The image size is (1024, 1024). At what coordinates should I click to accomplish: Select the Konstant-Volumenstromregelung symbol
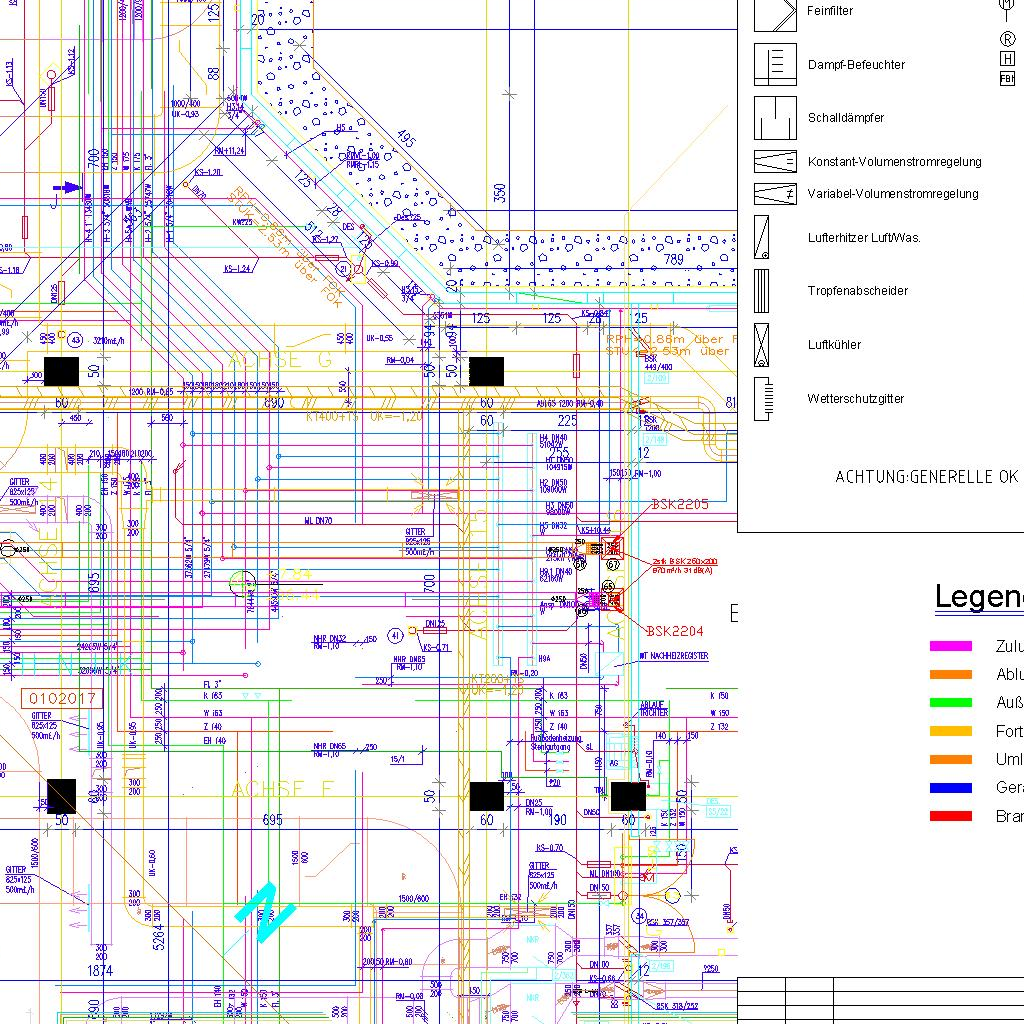pyautogui.click(x=774, y=162)
